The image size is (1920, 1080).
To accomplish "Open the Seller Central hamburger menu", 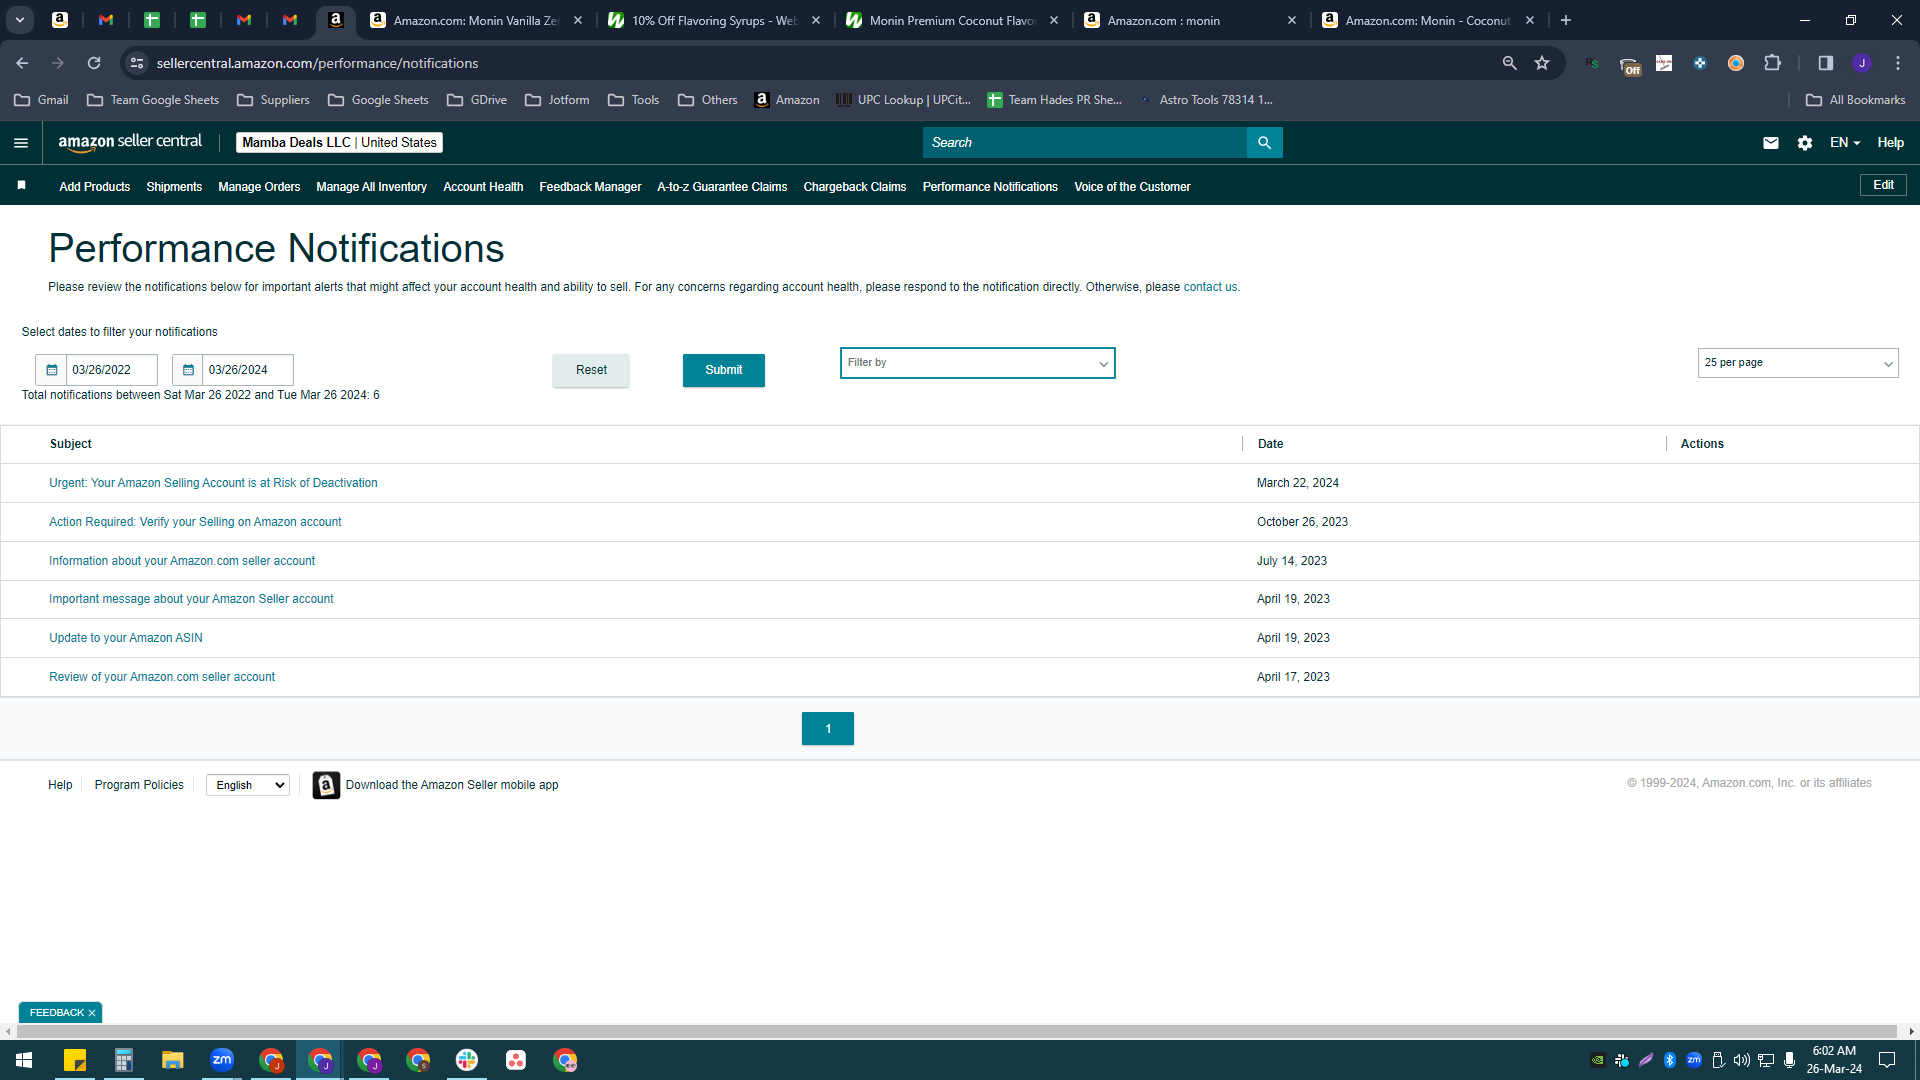I will point(21,143).
